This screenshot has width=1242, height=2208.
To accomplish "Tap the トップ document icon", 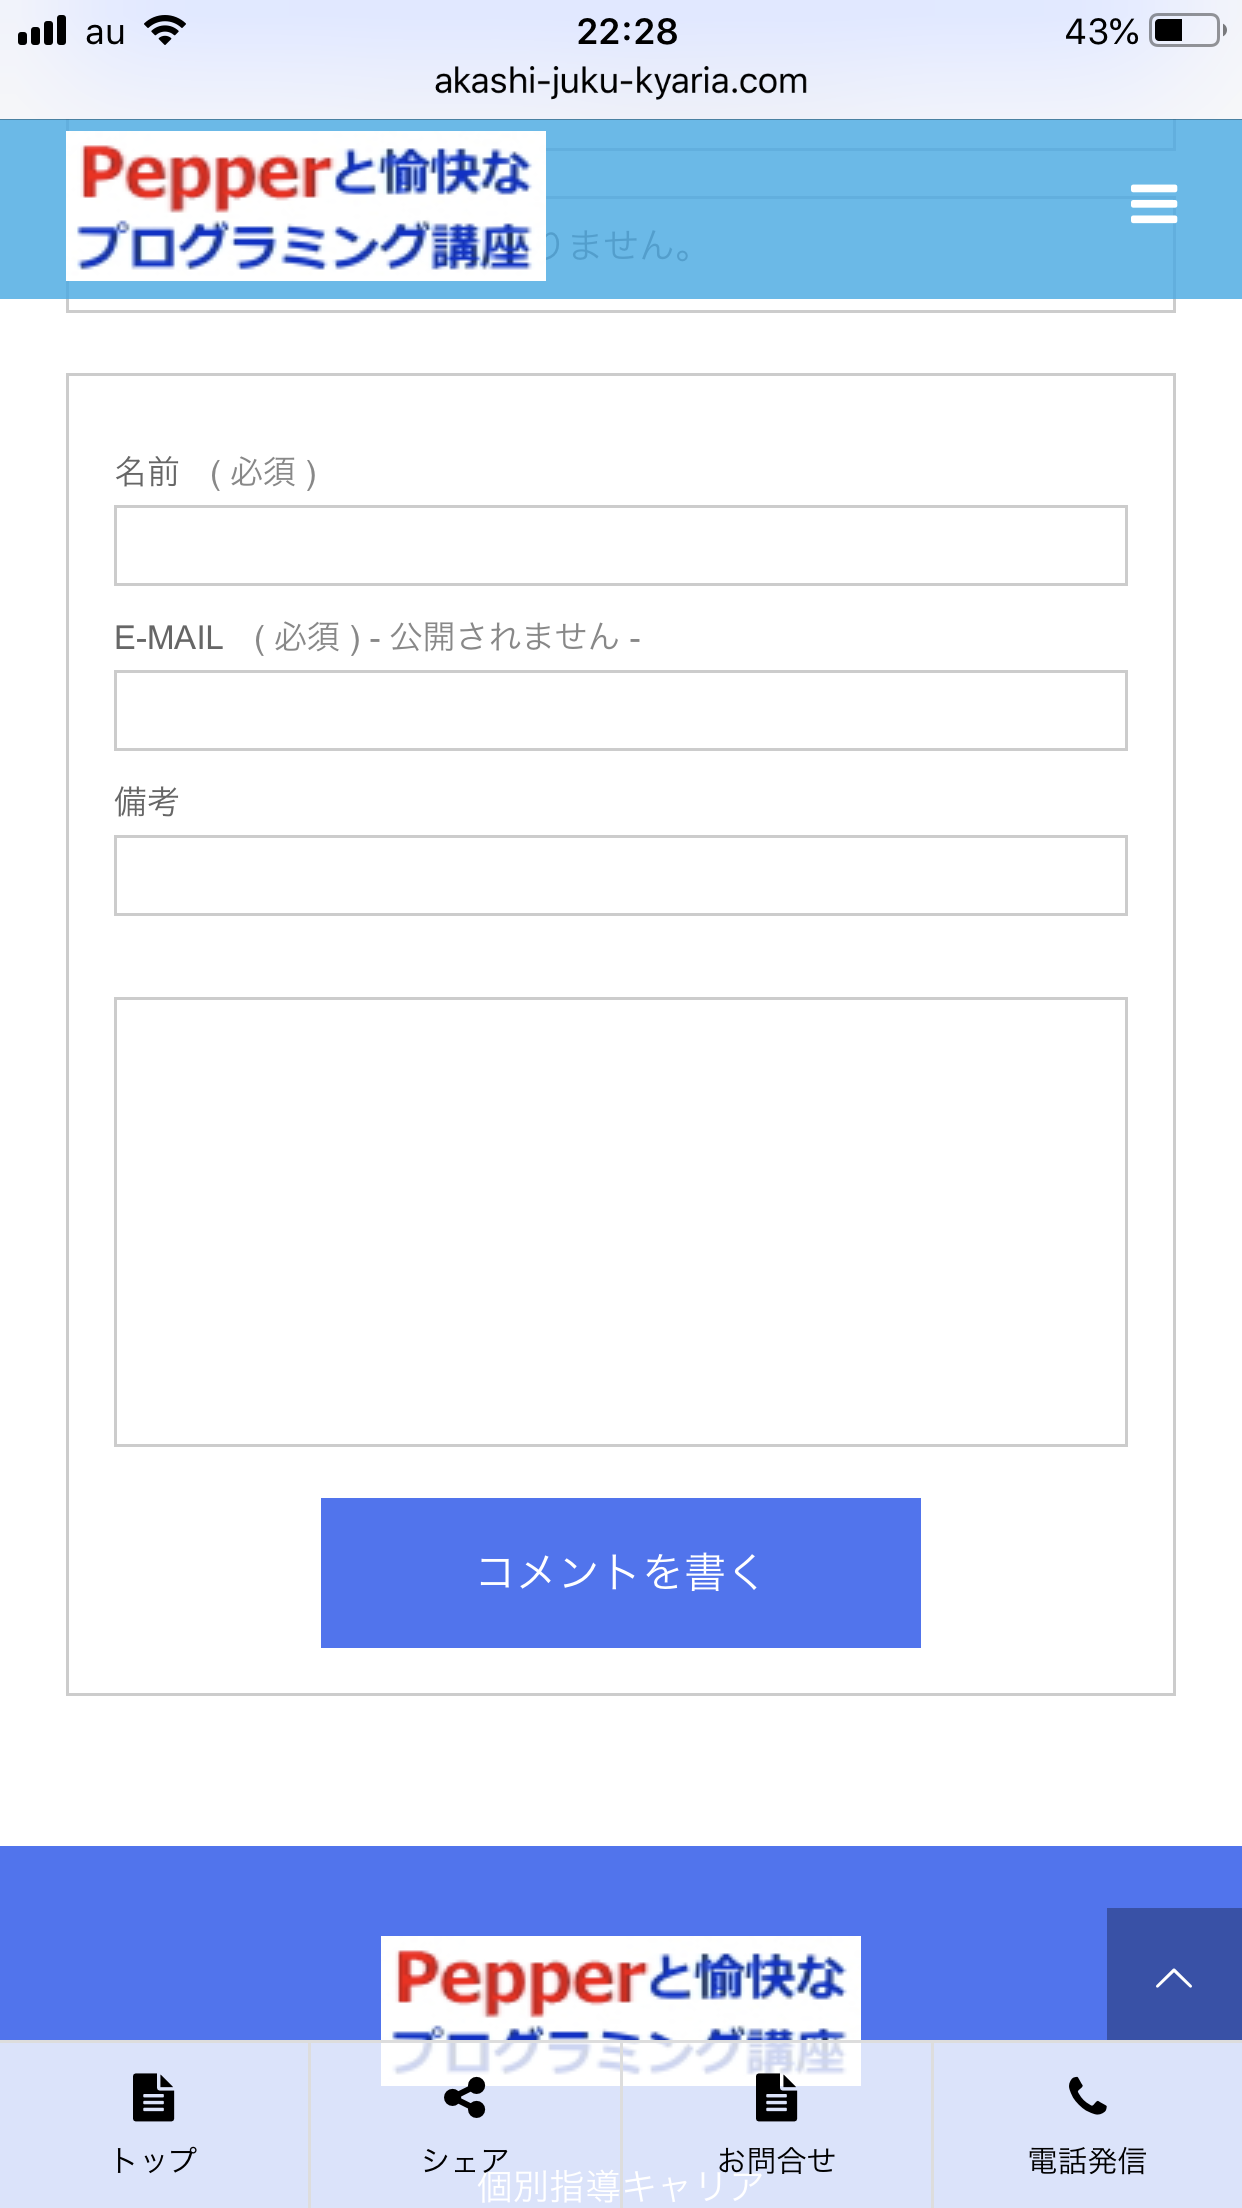I will (154, 2097).
